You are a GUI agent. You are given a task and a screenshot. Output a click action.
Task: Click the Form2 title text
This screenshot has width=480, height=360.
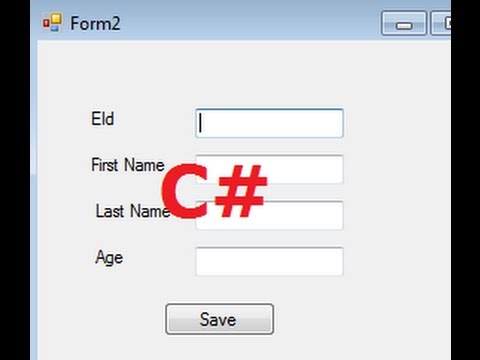(95, 24)
